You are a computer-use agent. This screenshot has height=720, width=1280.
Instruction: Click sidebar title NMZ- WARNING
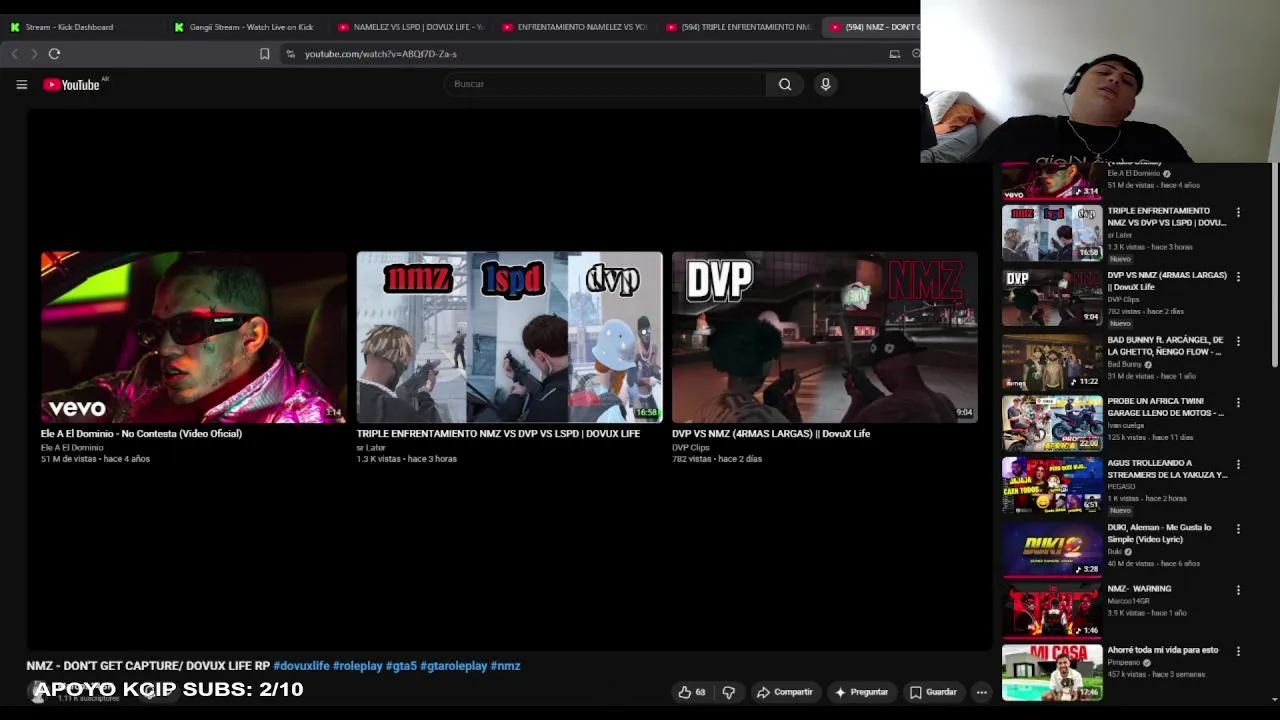click(x=1139, y=589)
